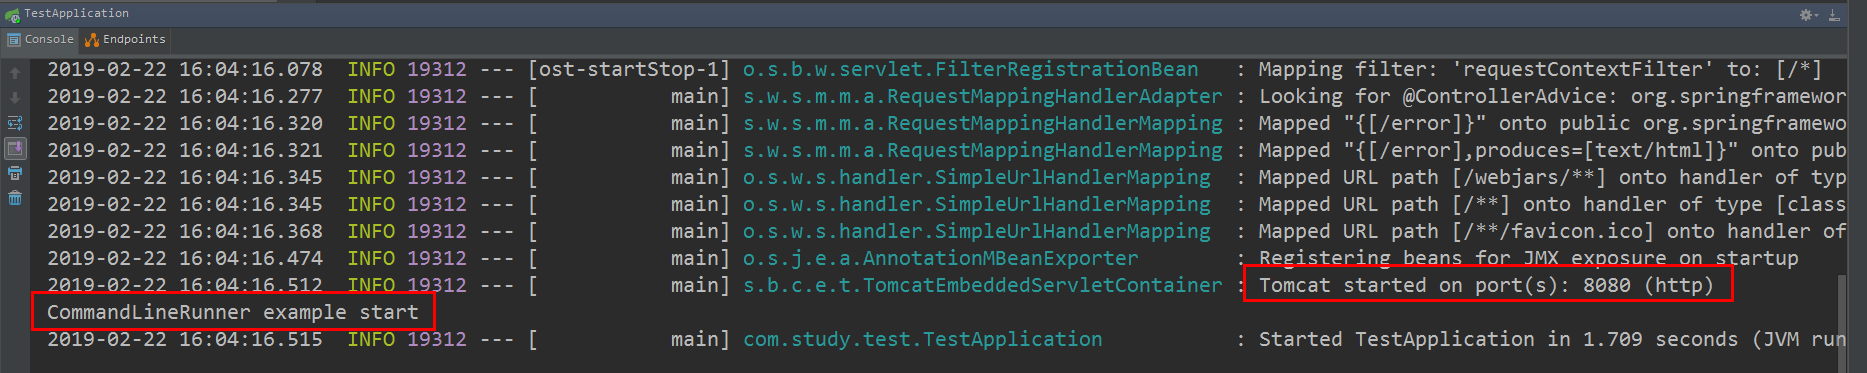
Task: Clear console with trash icon
Action: click(x=15, y=198)
